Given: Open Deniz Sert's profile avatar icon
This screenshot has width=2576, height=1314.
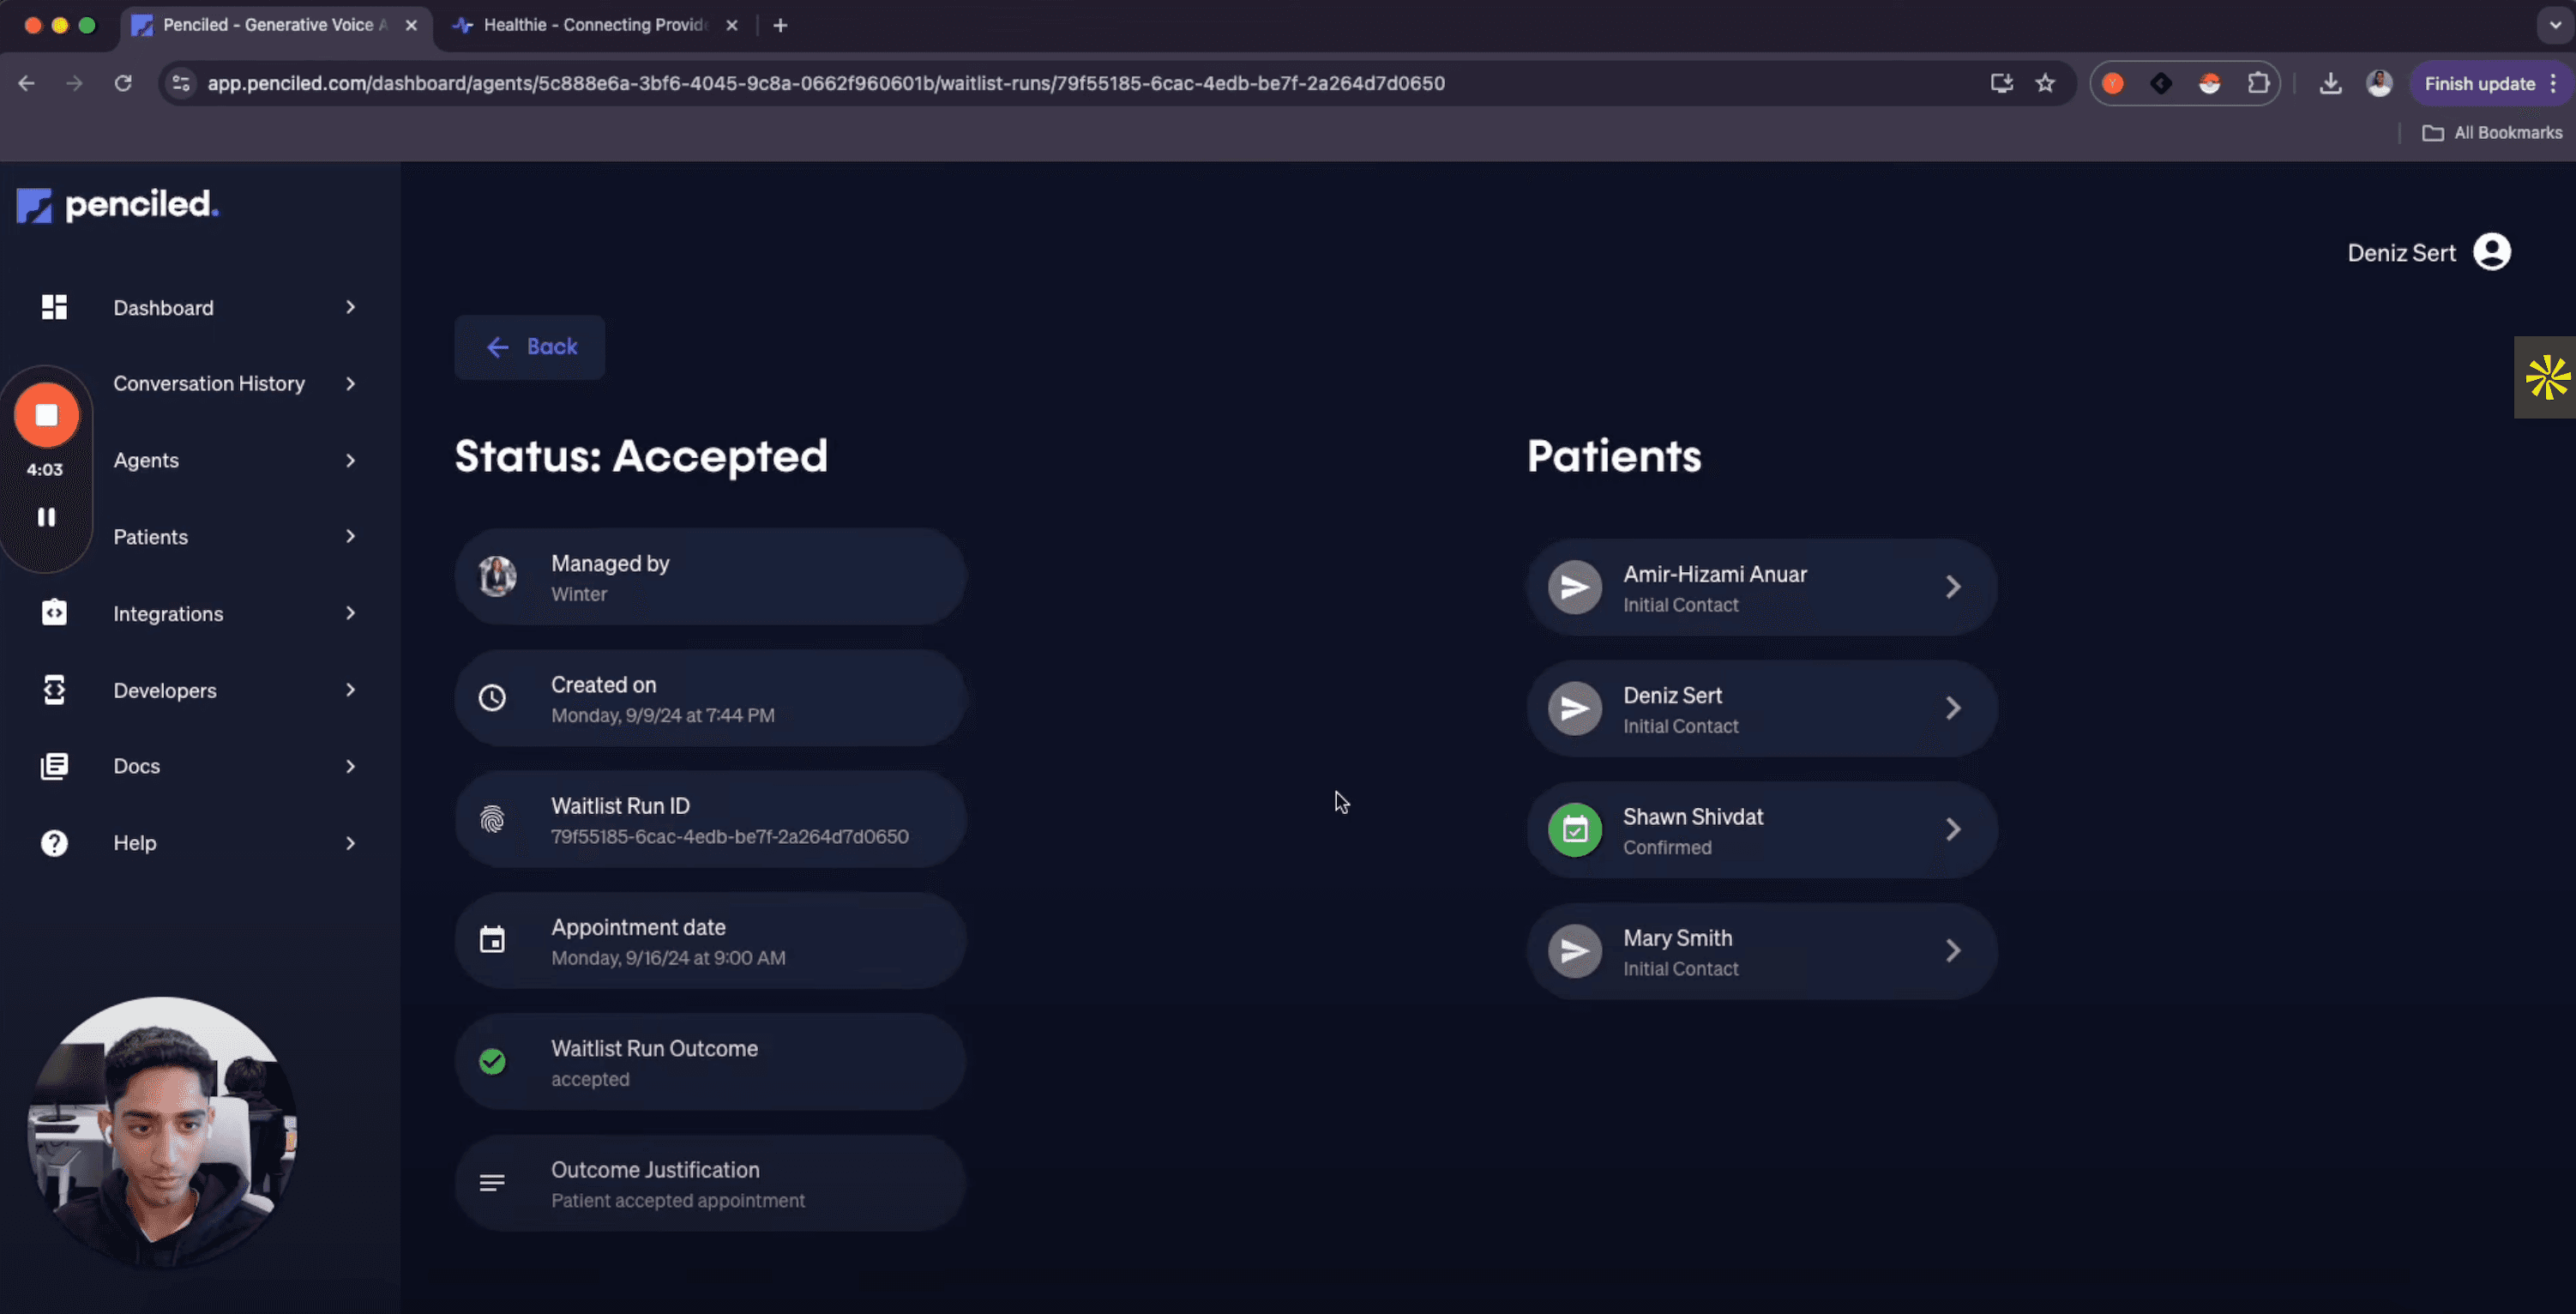Looking at the screenshot, I should coord(2491,252).
